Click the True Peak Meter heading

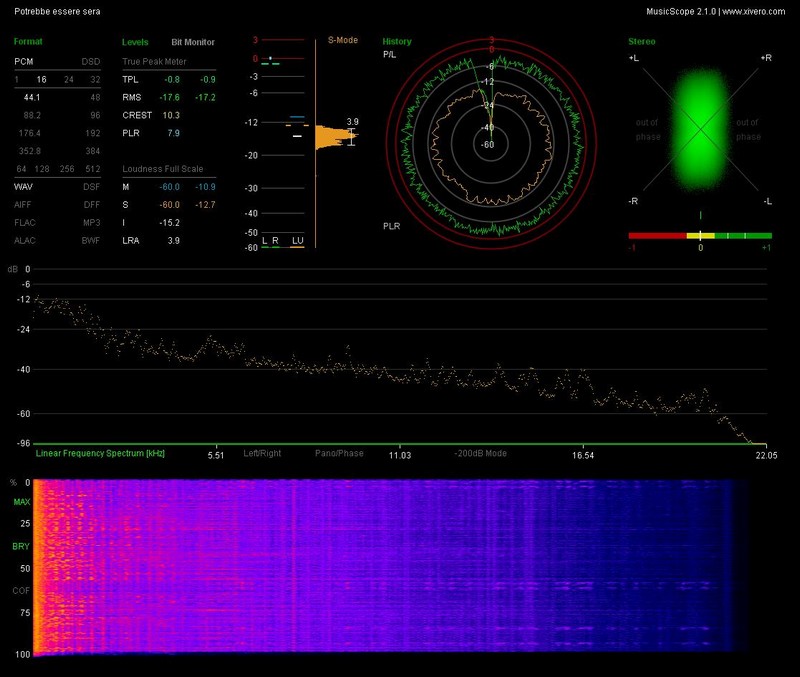click(154, 62)
